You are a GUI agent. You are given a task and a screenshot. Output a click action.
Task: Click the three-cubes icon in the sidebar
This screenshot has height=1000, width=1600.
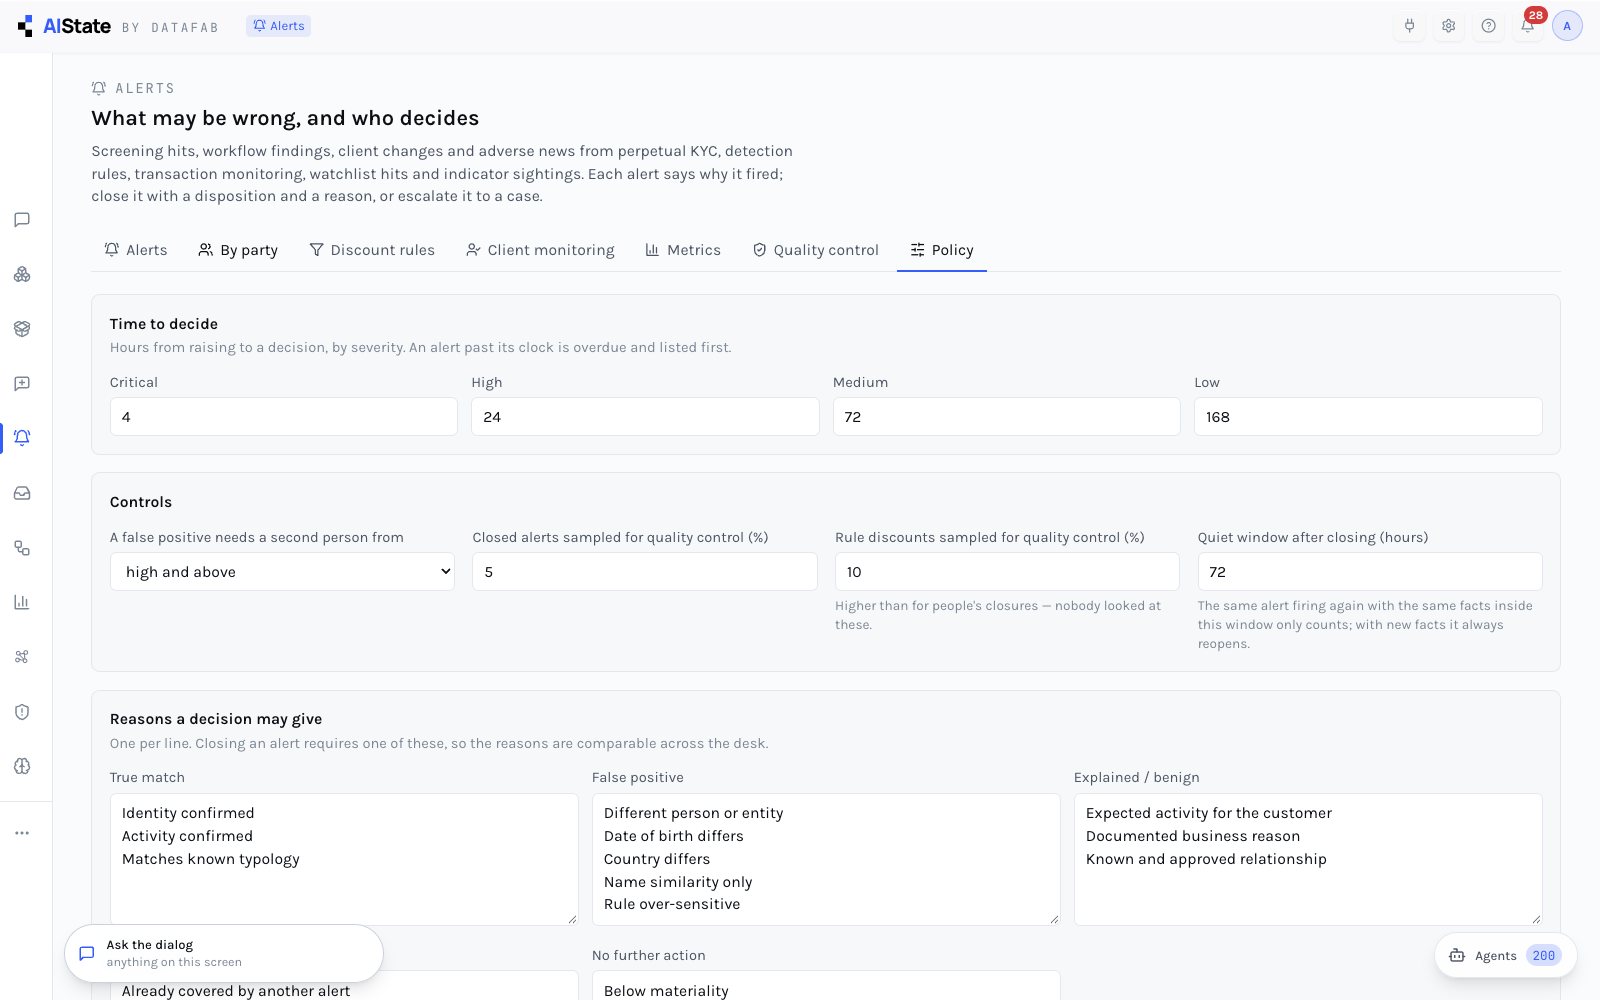click(22, 274)
